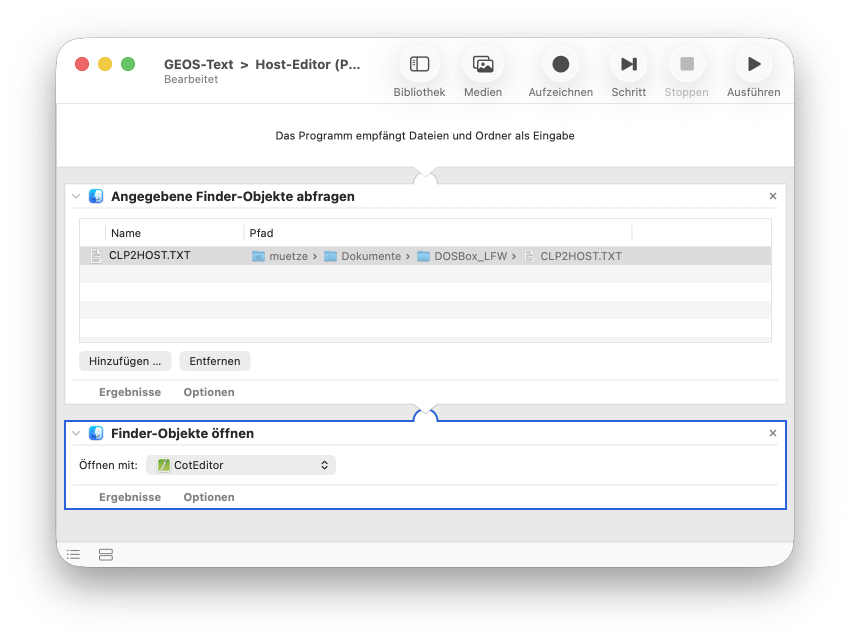
Task: Open the Öffnen mit CotEditor dropdown
Action: [241, 465]
